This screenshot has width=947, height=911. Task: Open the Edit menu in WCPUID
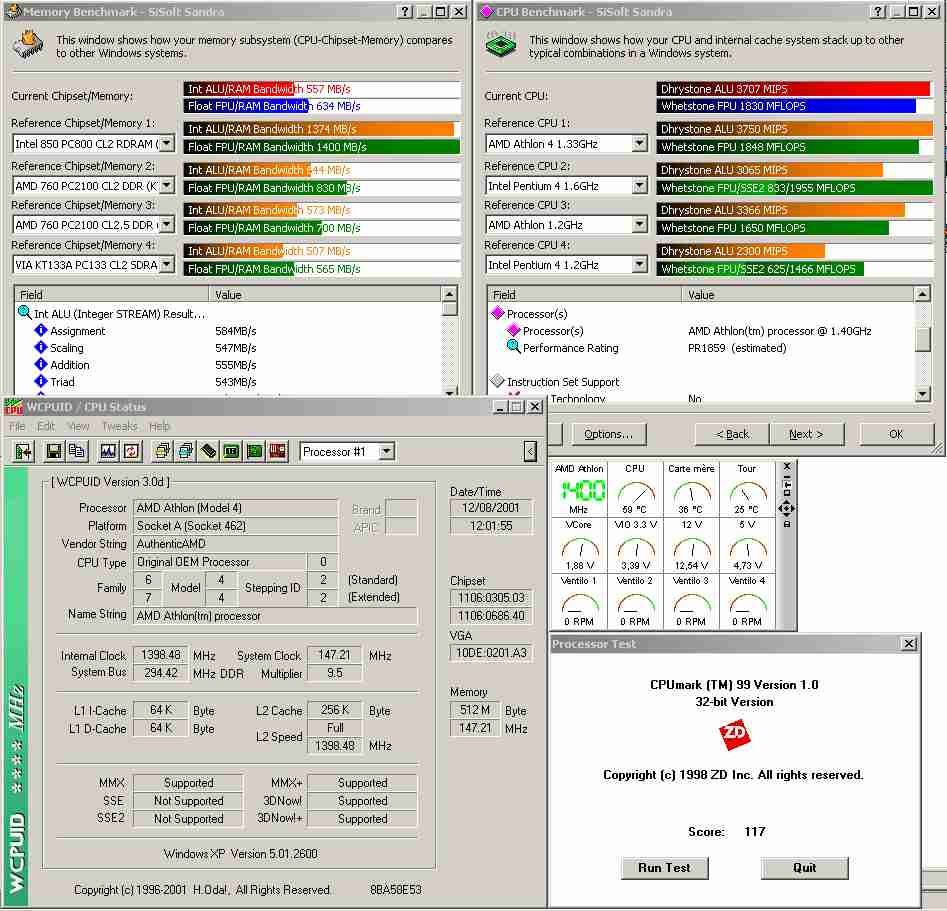(x=46, y=426)
